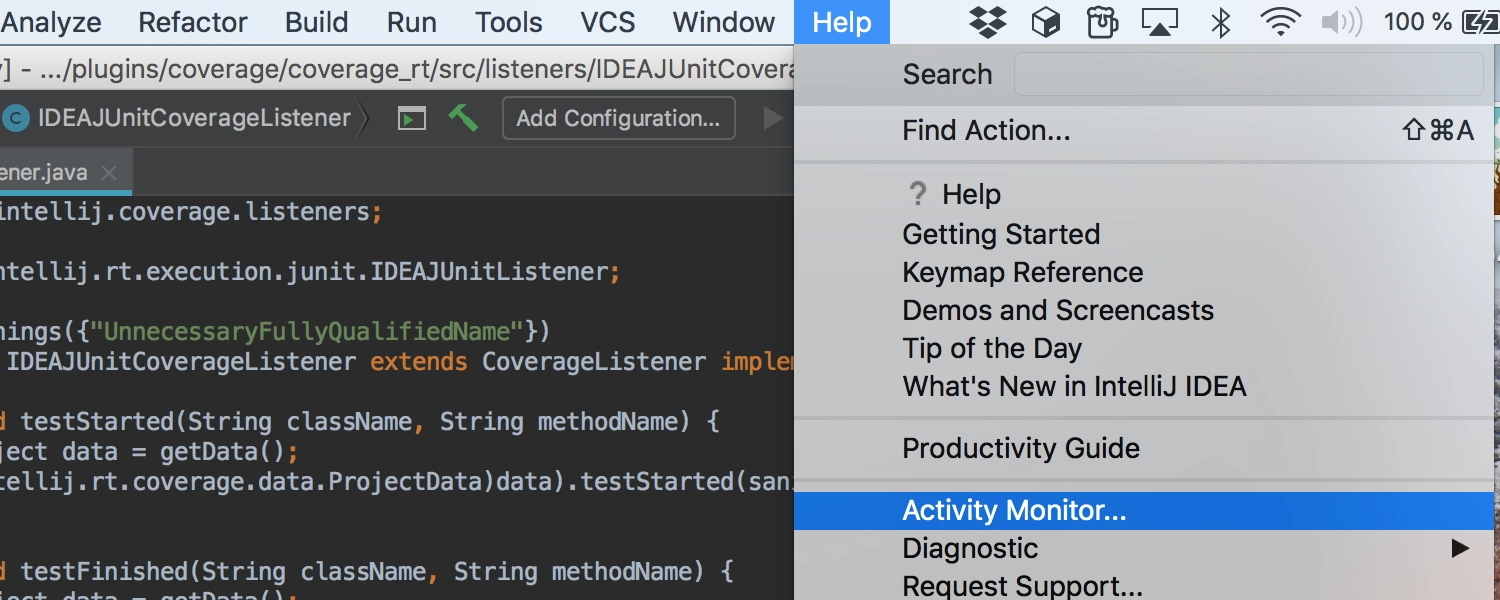Open the Add Configuration dropdown
The width and height of the screenshot is (1500, 600).
pos(618,118)
